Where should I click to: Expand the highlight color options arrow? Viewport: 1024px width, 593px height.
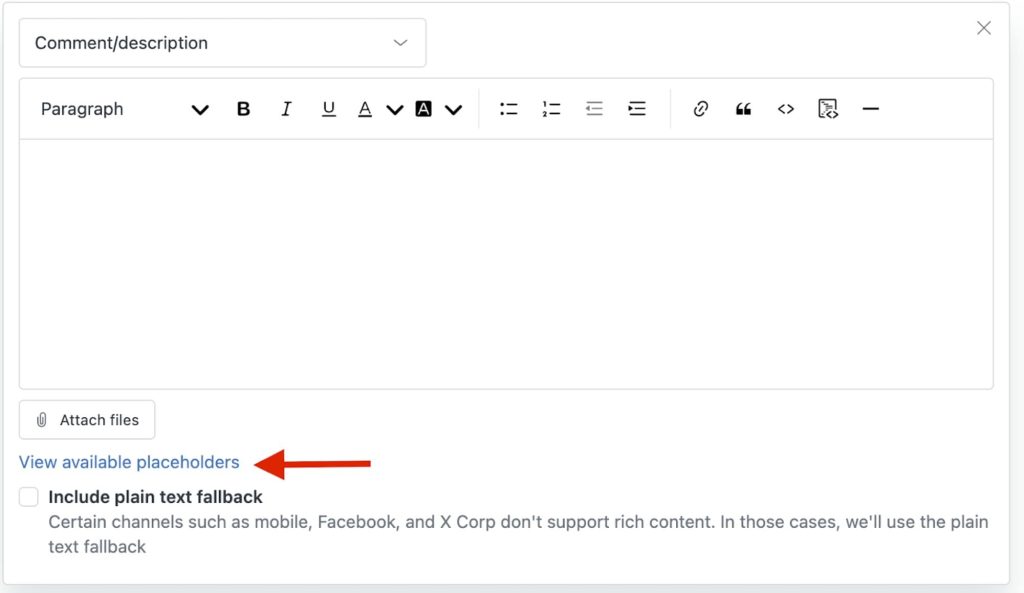pyautogui.click(x=453, y=110)
